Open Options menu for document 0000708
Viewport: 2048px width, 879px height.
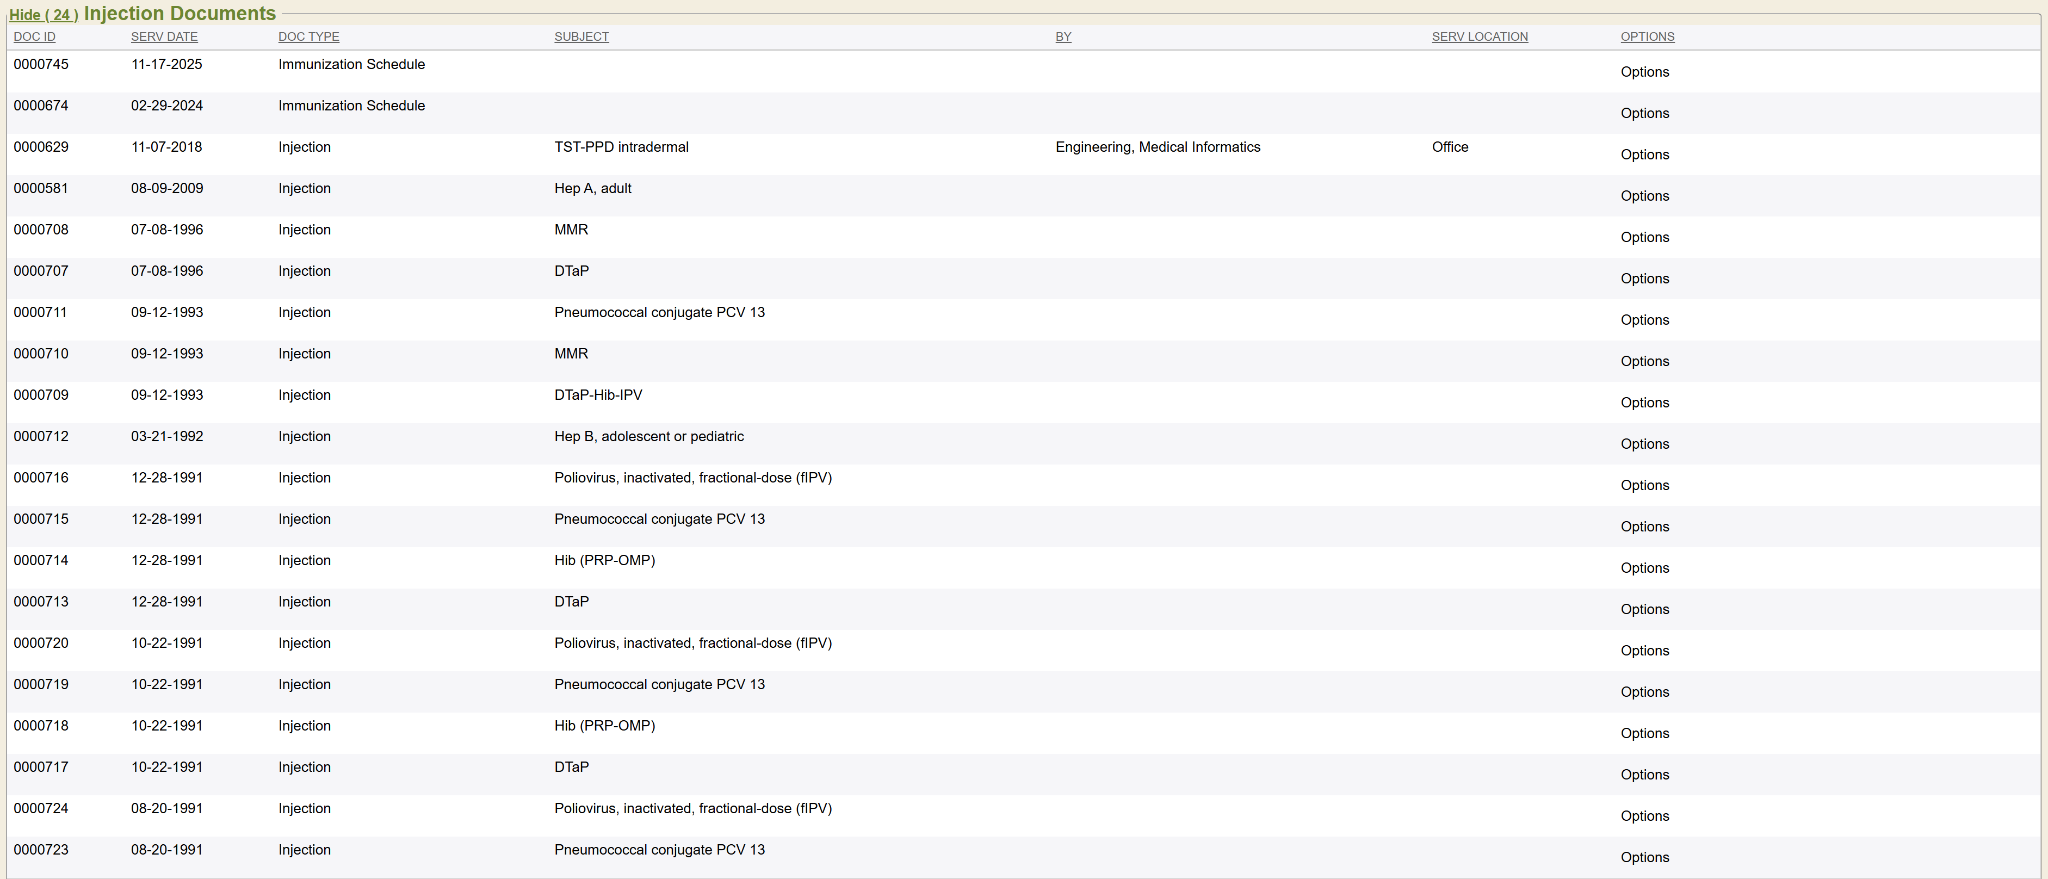(x=1644, y=238)
